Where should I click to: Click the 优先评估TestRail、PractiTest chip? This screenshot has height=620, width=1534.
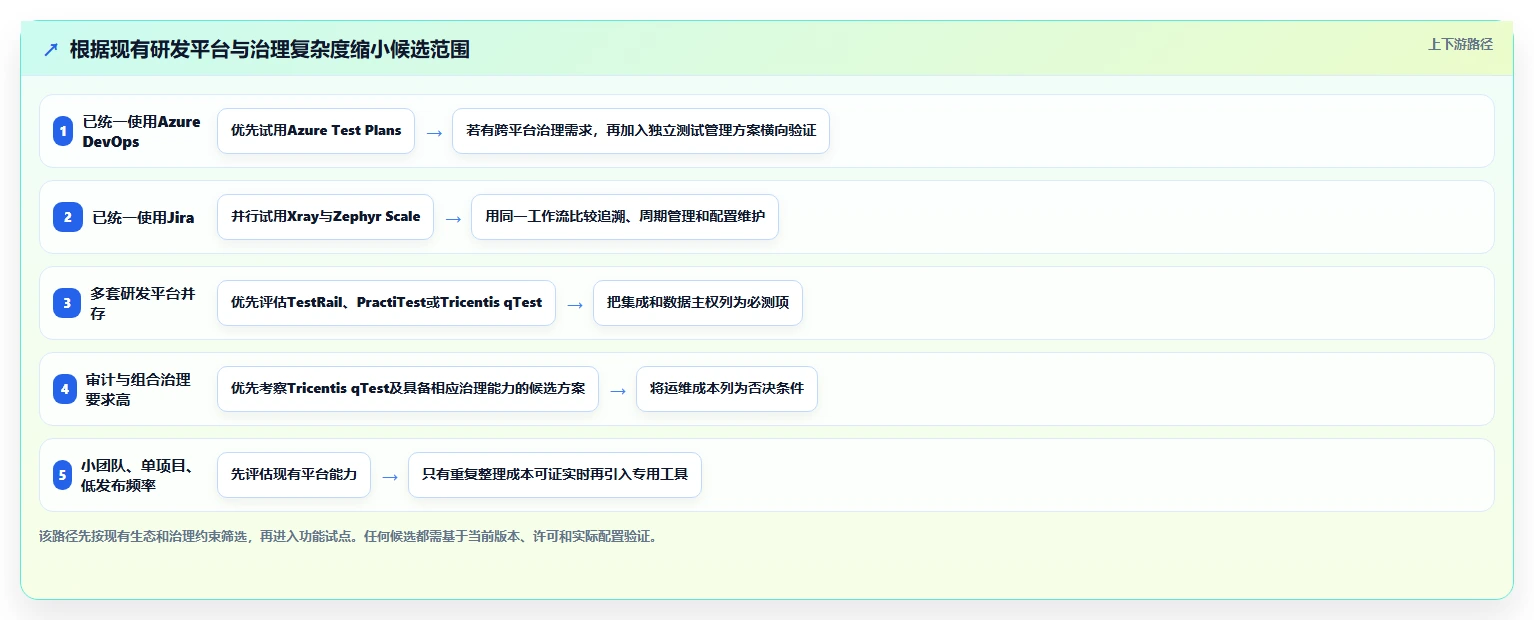pos(386,303)
